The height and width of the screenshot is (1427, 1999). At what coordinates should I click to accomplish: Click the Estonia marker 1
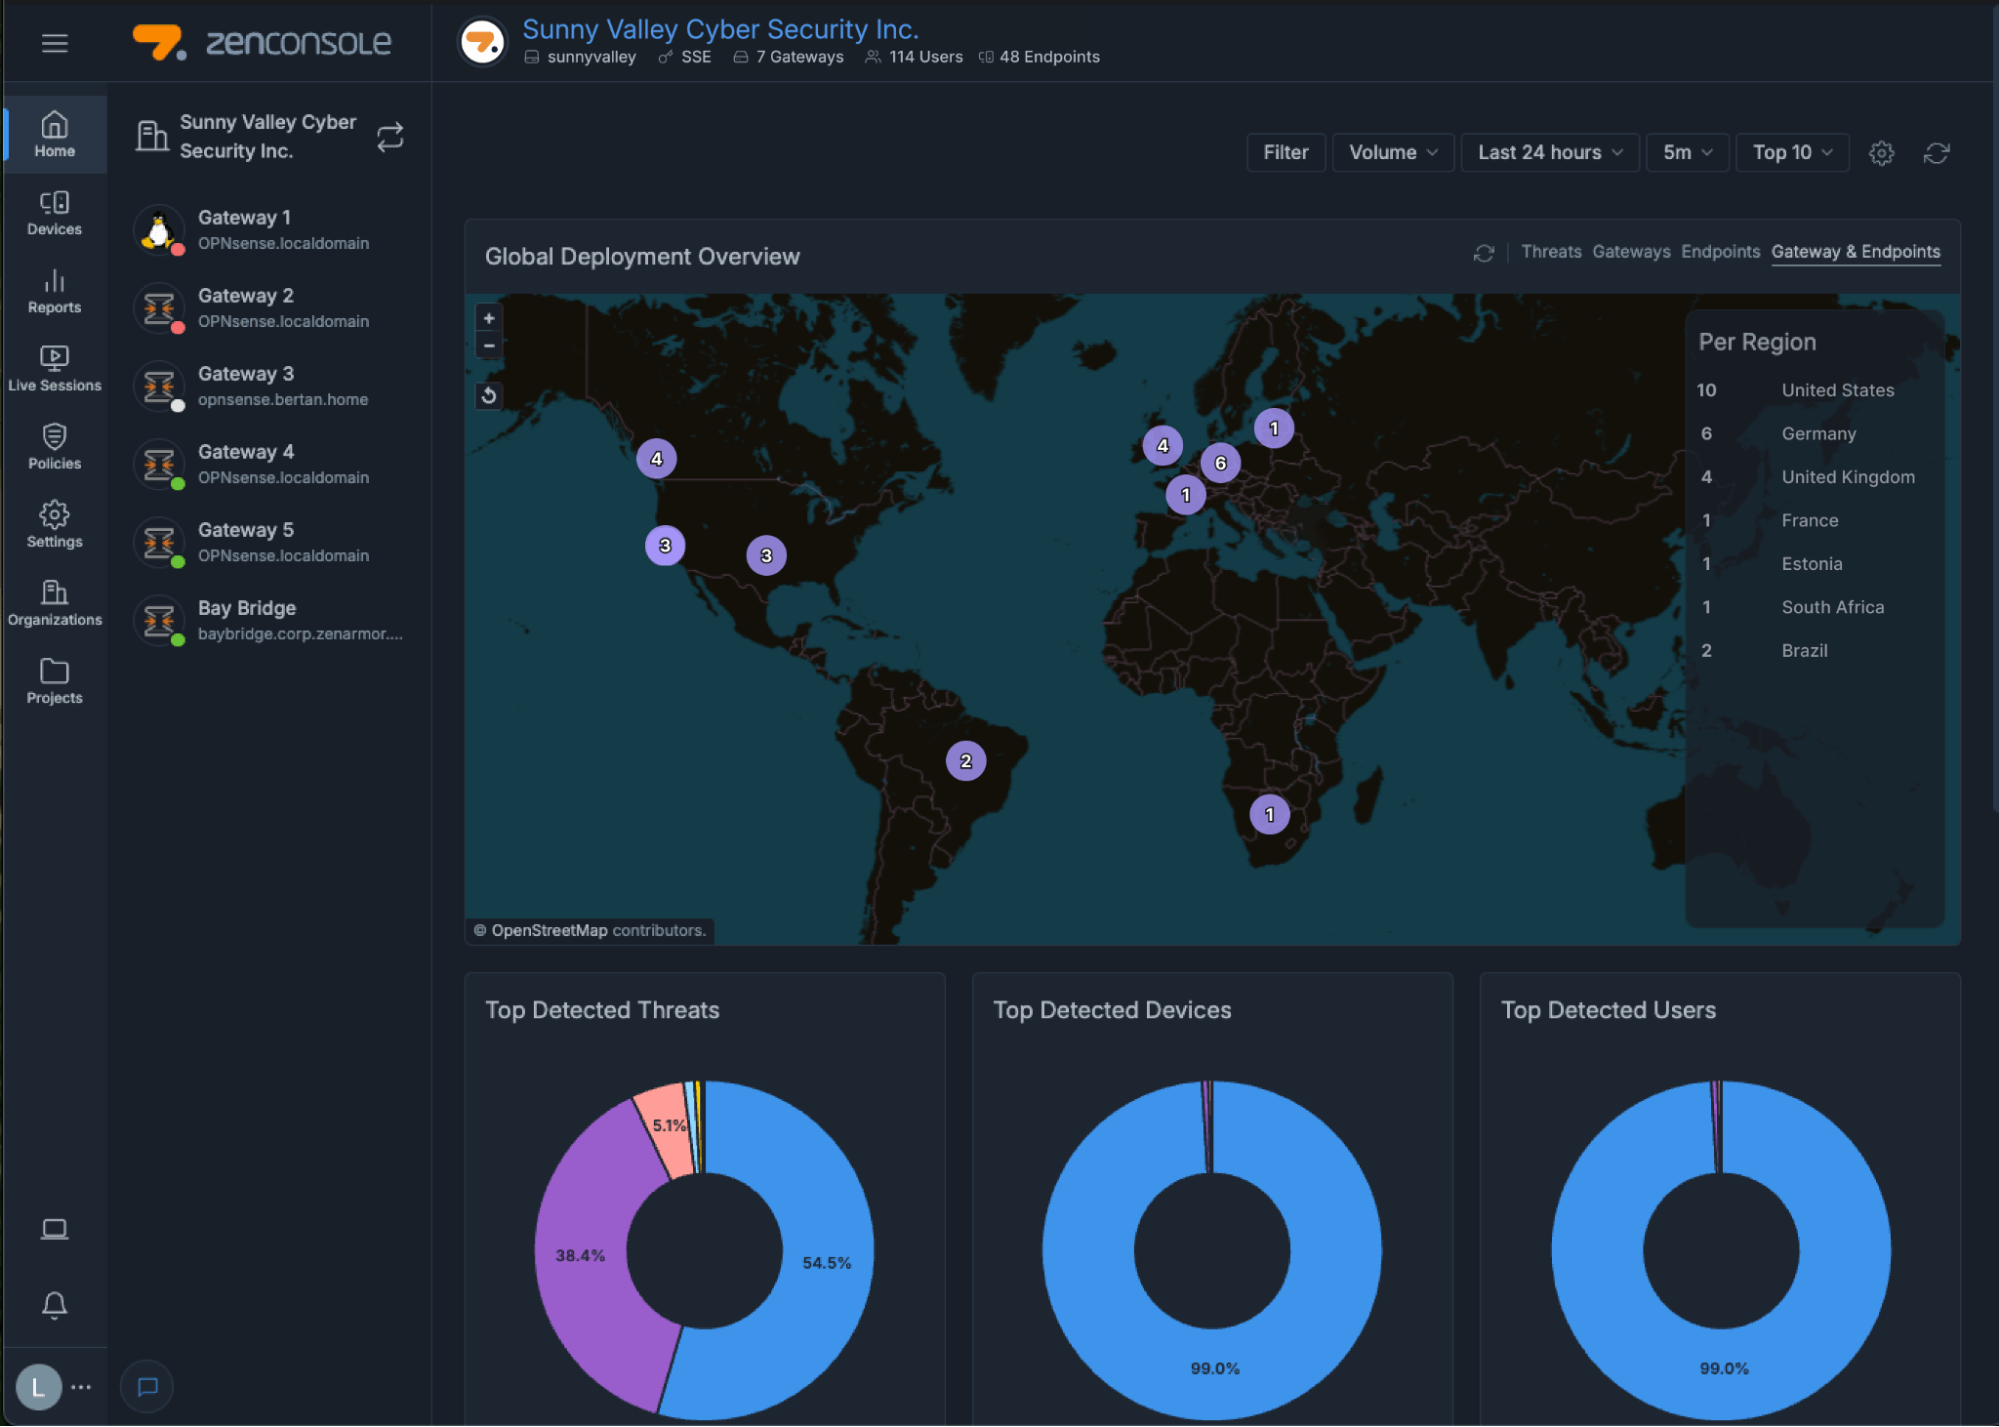[1273, 428]
